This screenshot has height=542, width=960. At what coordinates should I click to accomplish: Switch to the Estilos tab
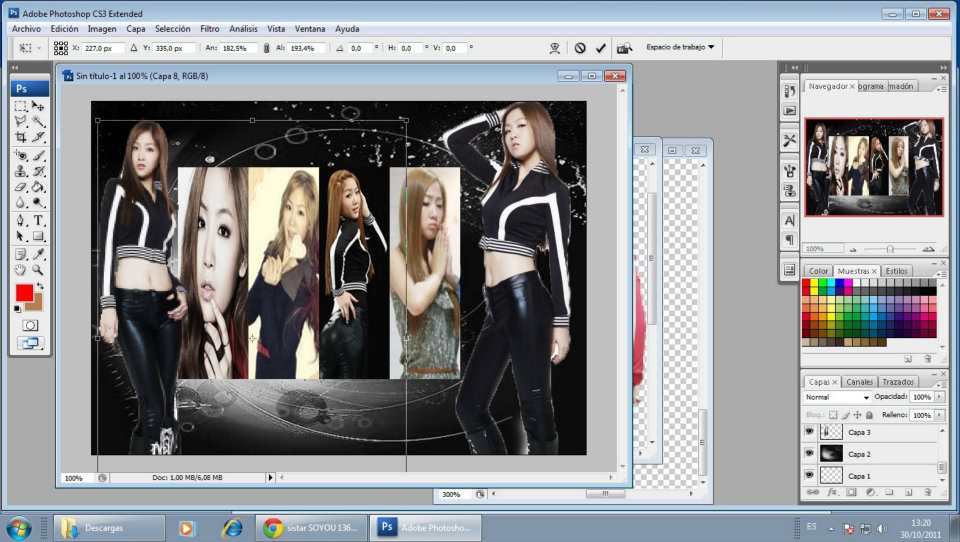tap(896, 271)
